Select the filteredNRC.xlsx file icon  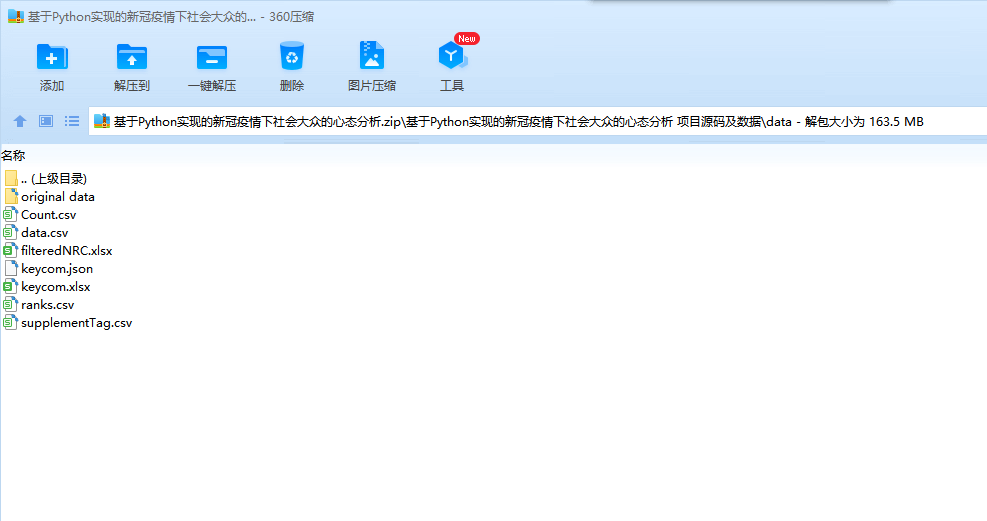click(x=10, y=250)
